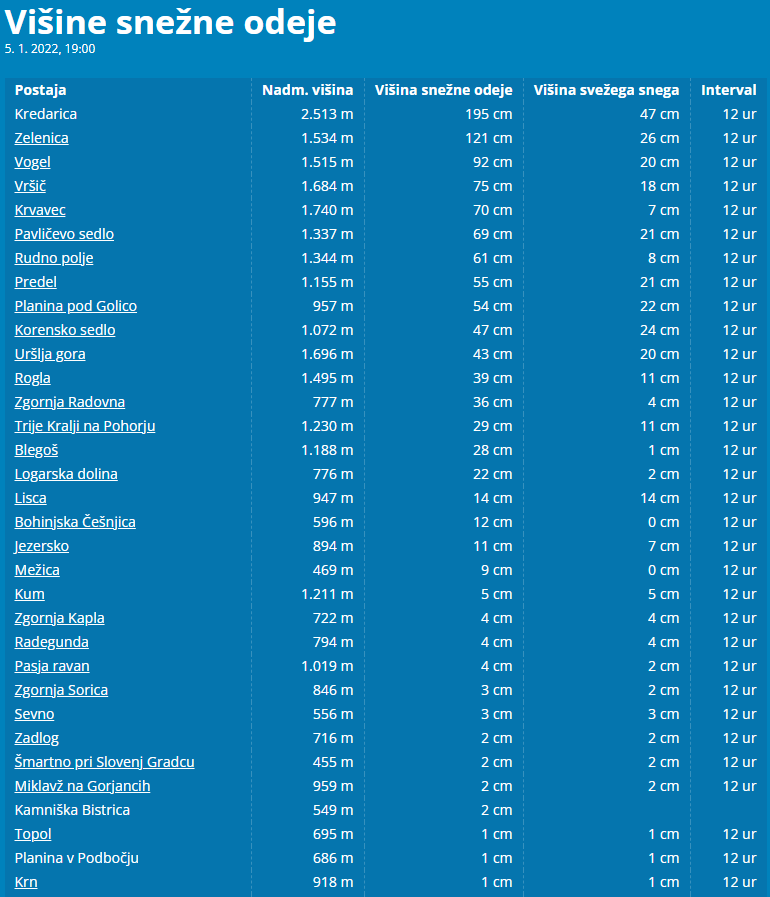Select Planina pod Golico link
770x897 pixels.
76,306
